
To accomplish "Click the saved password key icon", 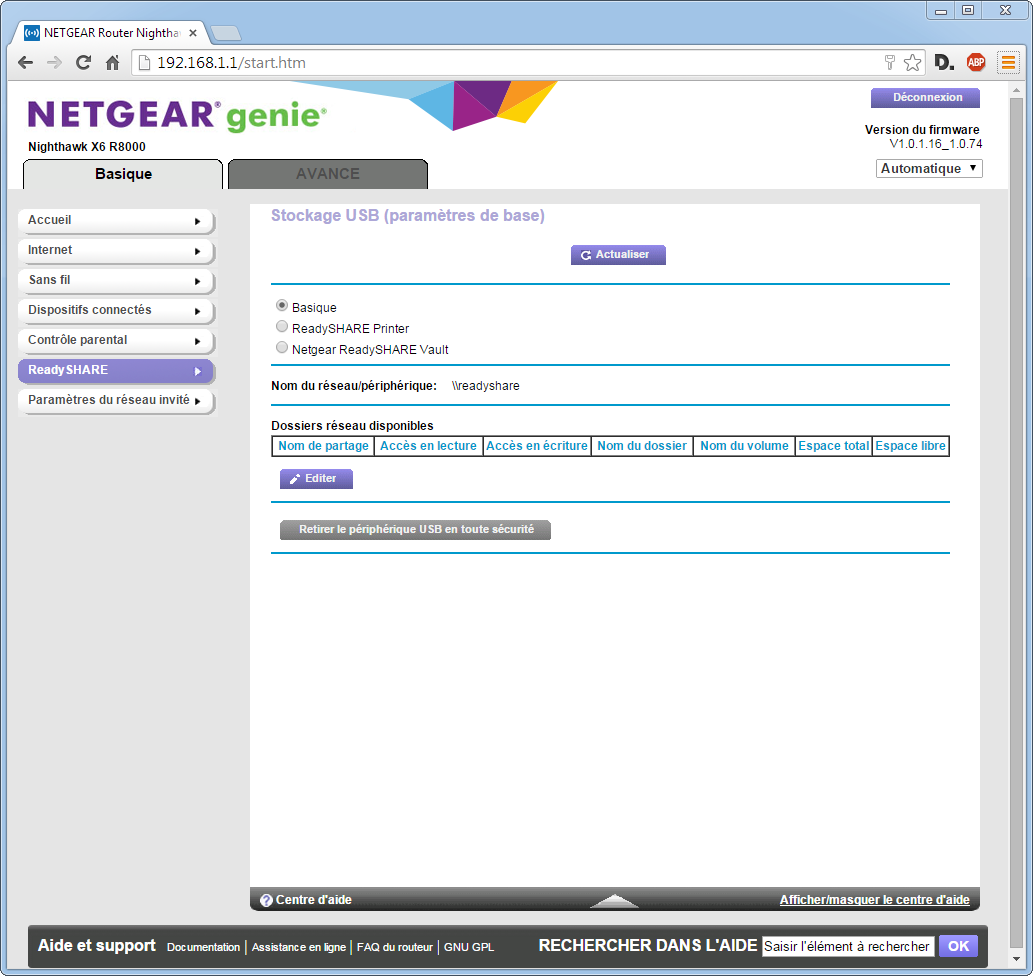I will tap(889, 63).
